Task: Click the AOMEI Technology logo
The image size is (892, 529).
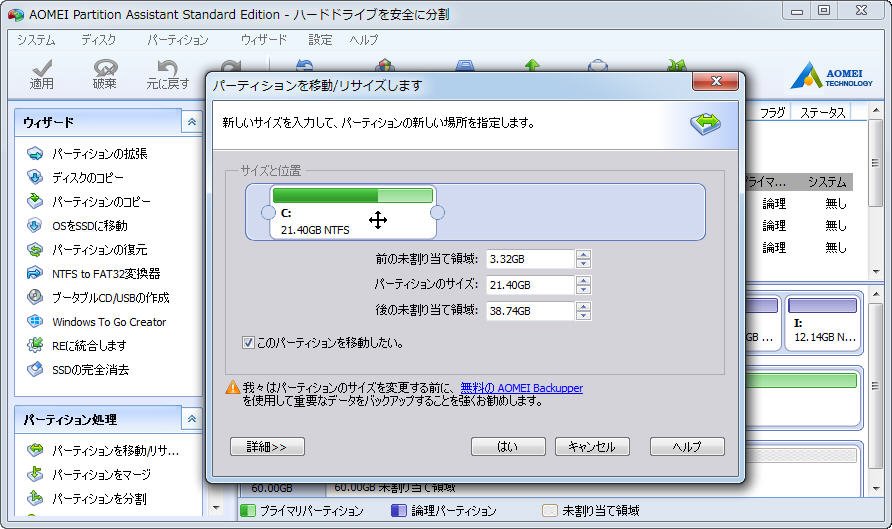Action: tap(831, 76)
